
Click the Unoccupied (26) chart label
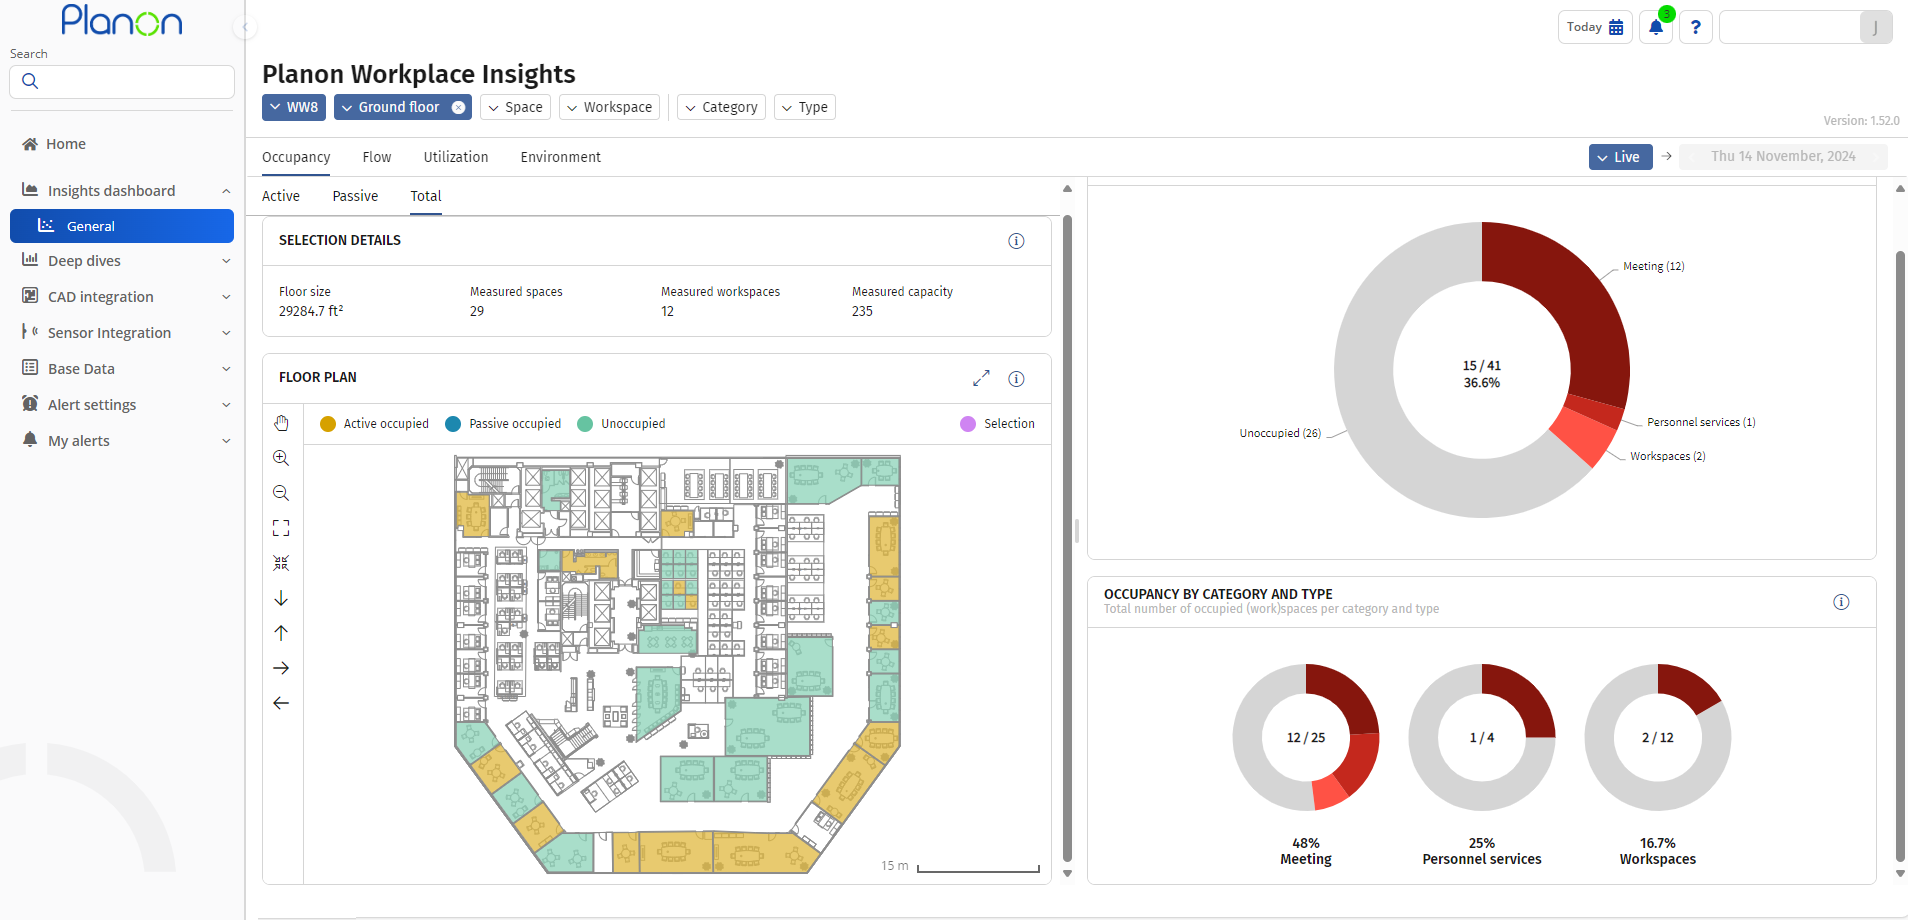click(x=1280, y=433)
